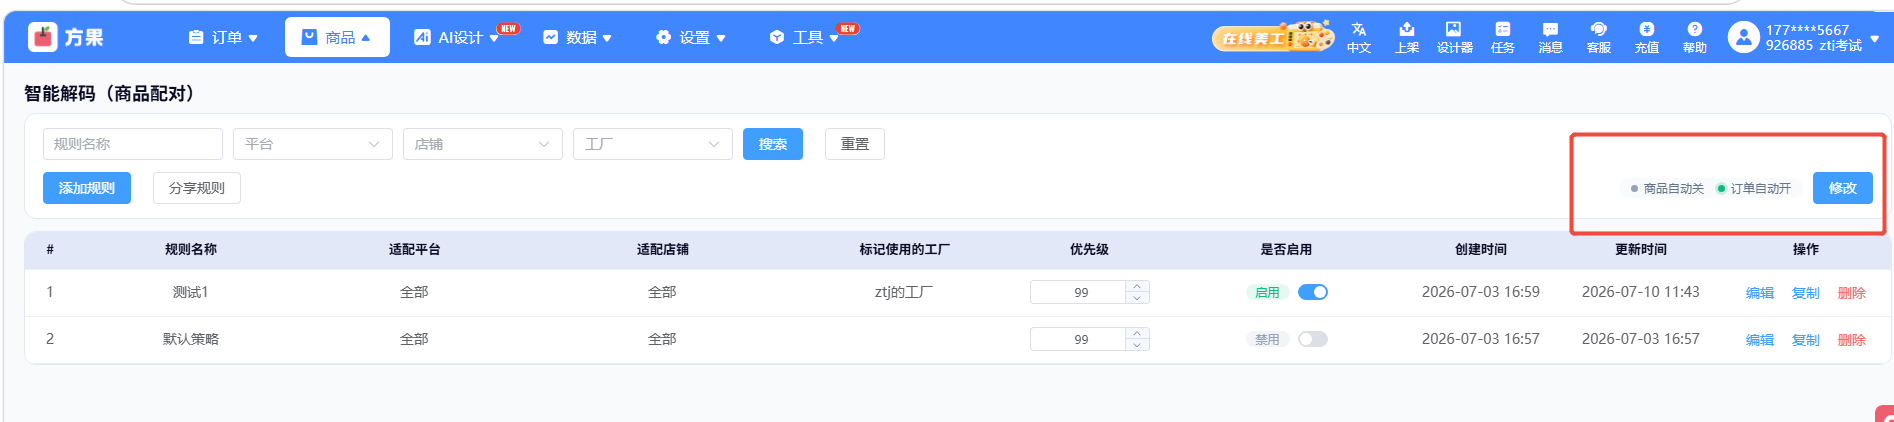
Task: Open the 任务 tasks icon
Action: (x=1502, y=30)
